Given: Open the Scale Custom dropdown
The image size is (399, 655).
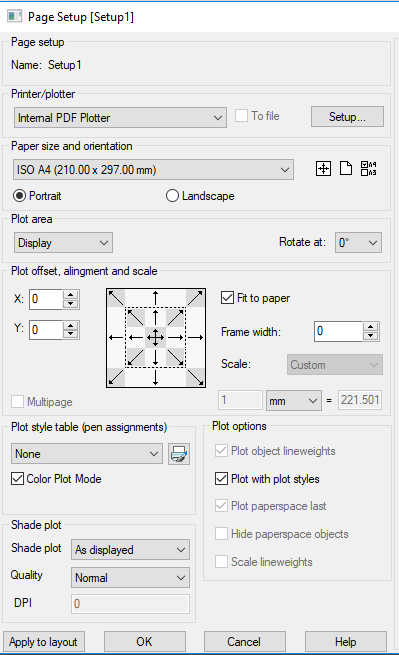Looking at the screenshot, I should click(335, 365).
